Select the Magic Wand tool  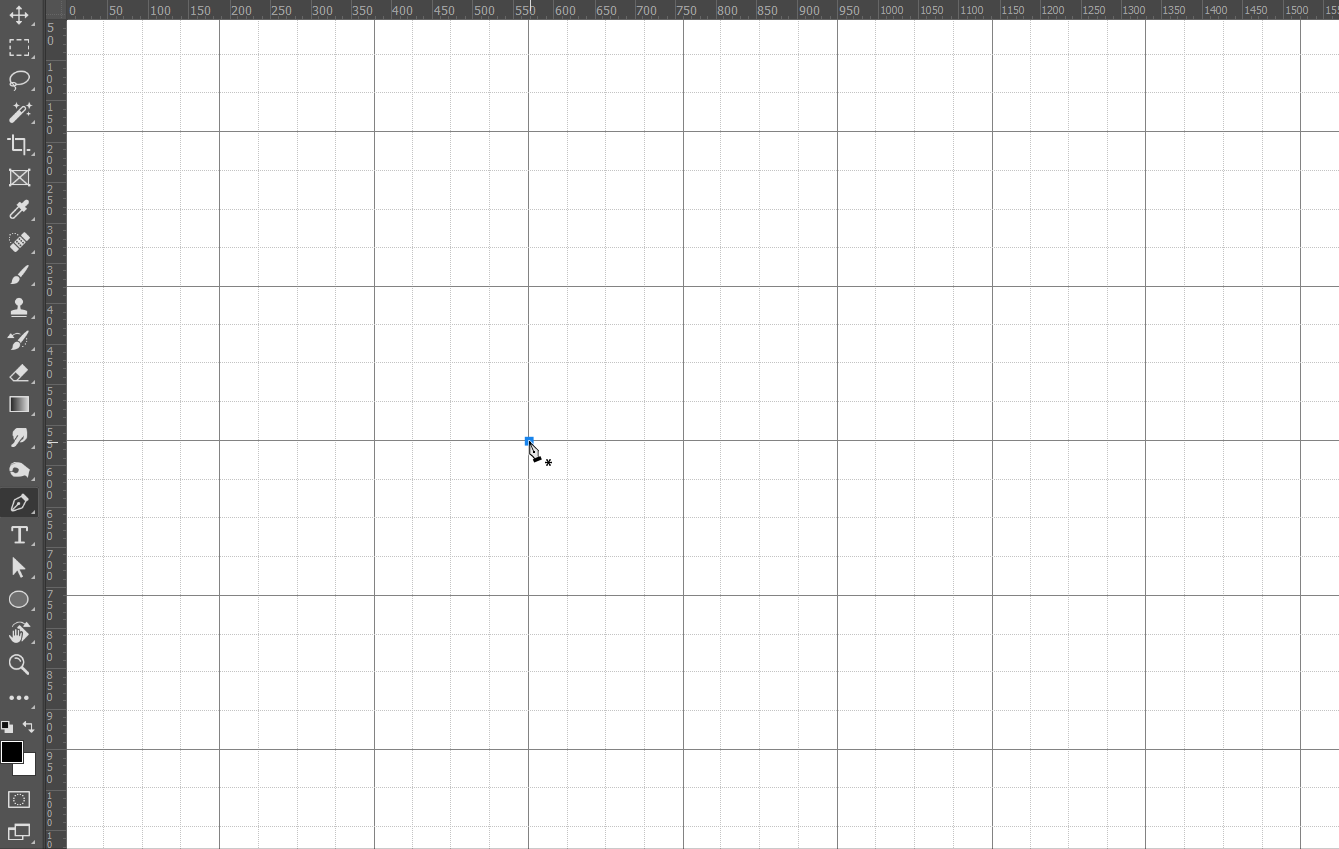(x=19, y=112)
